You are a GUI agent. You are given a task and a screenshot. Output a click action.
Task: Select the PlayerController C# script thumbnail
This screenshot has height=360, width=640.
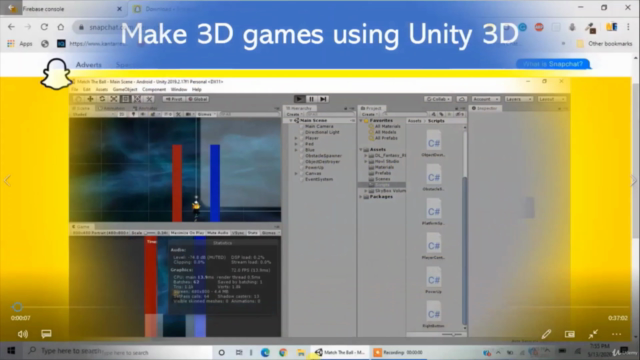point(433,247)
